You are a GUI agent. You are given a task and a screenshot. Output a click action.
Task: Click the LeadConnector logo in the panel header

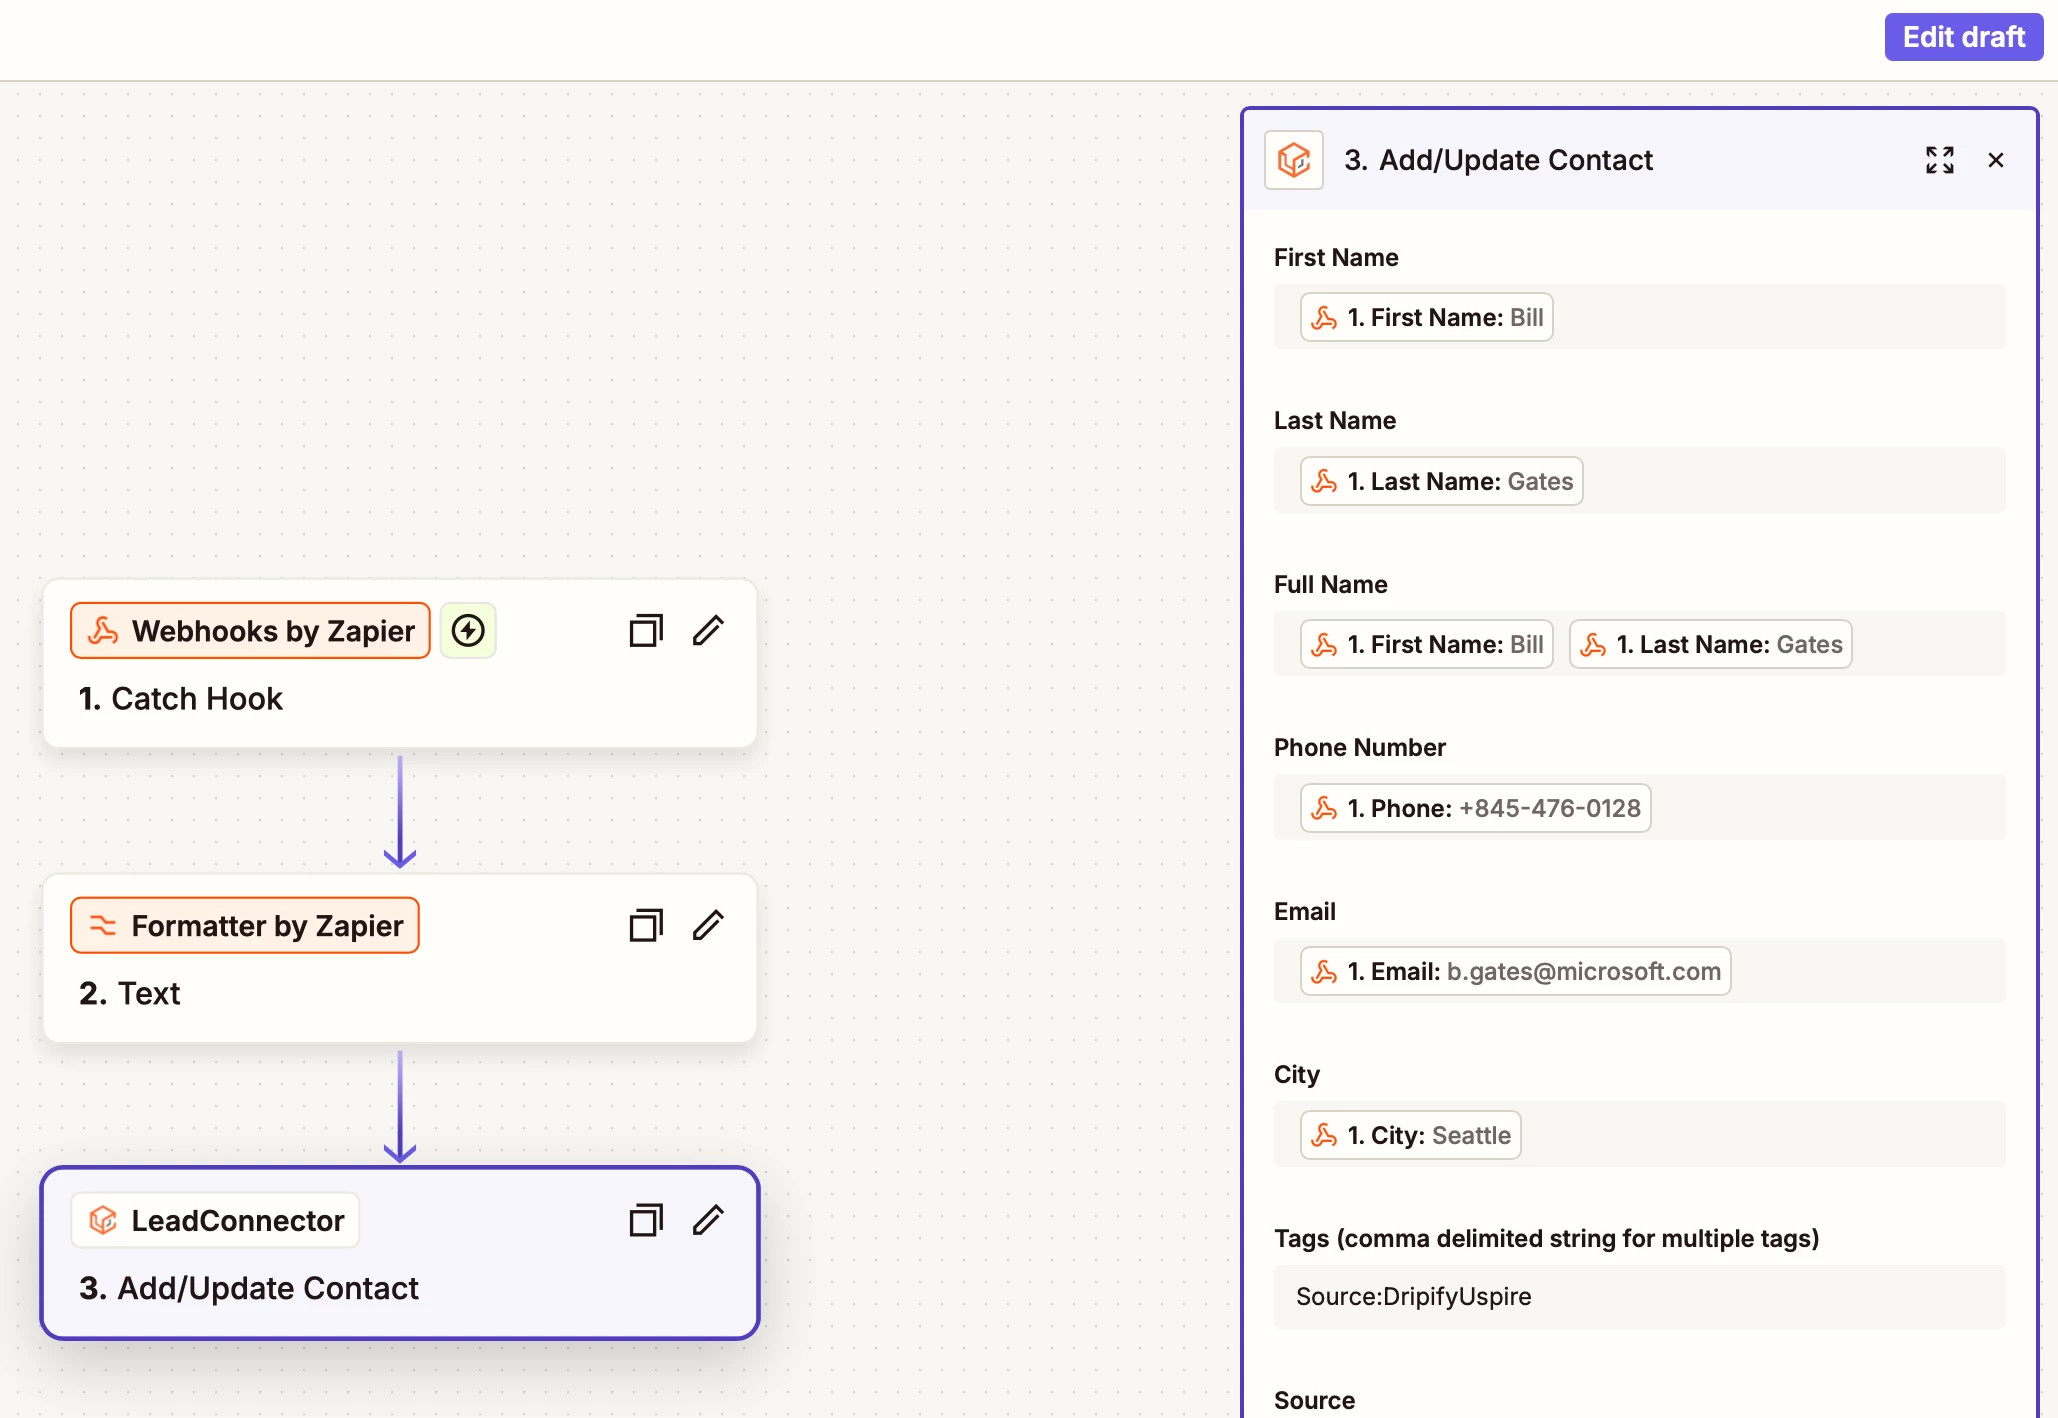click(1293, 160)
